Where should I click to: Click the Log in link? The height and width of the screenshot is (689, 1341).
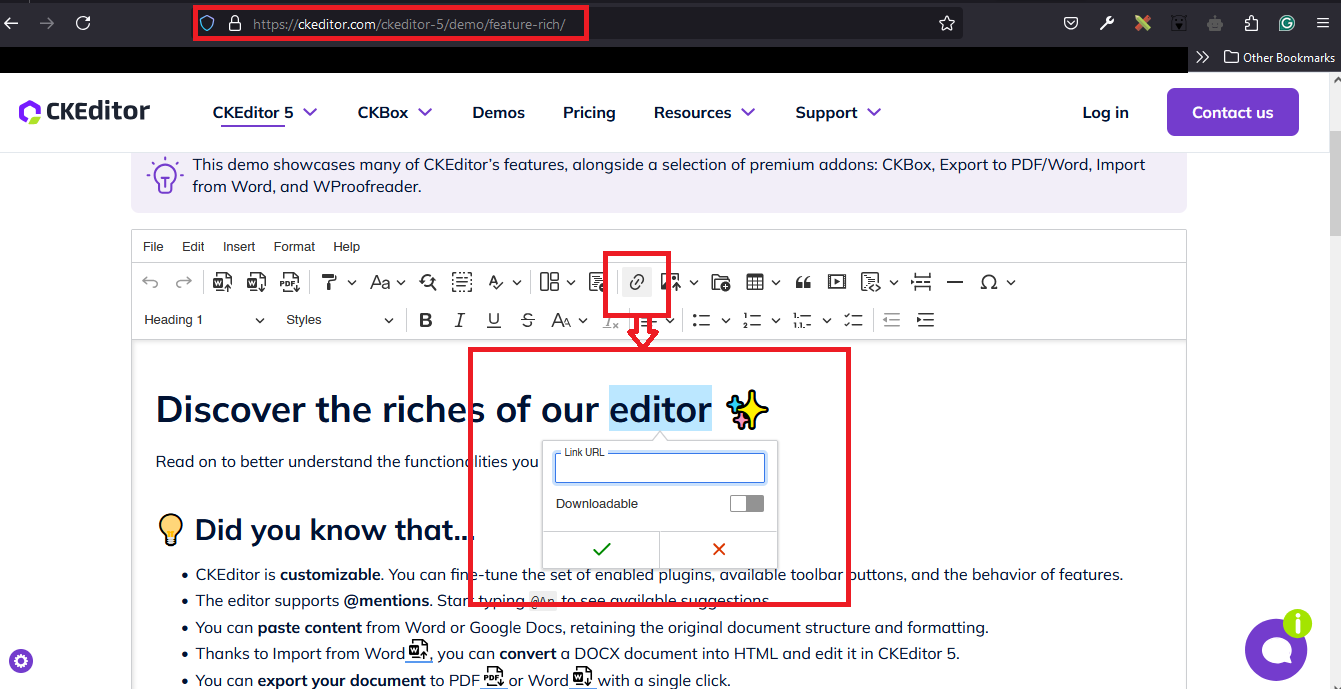1105,112
